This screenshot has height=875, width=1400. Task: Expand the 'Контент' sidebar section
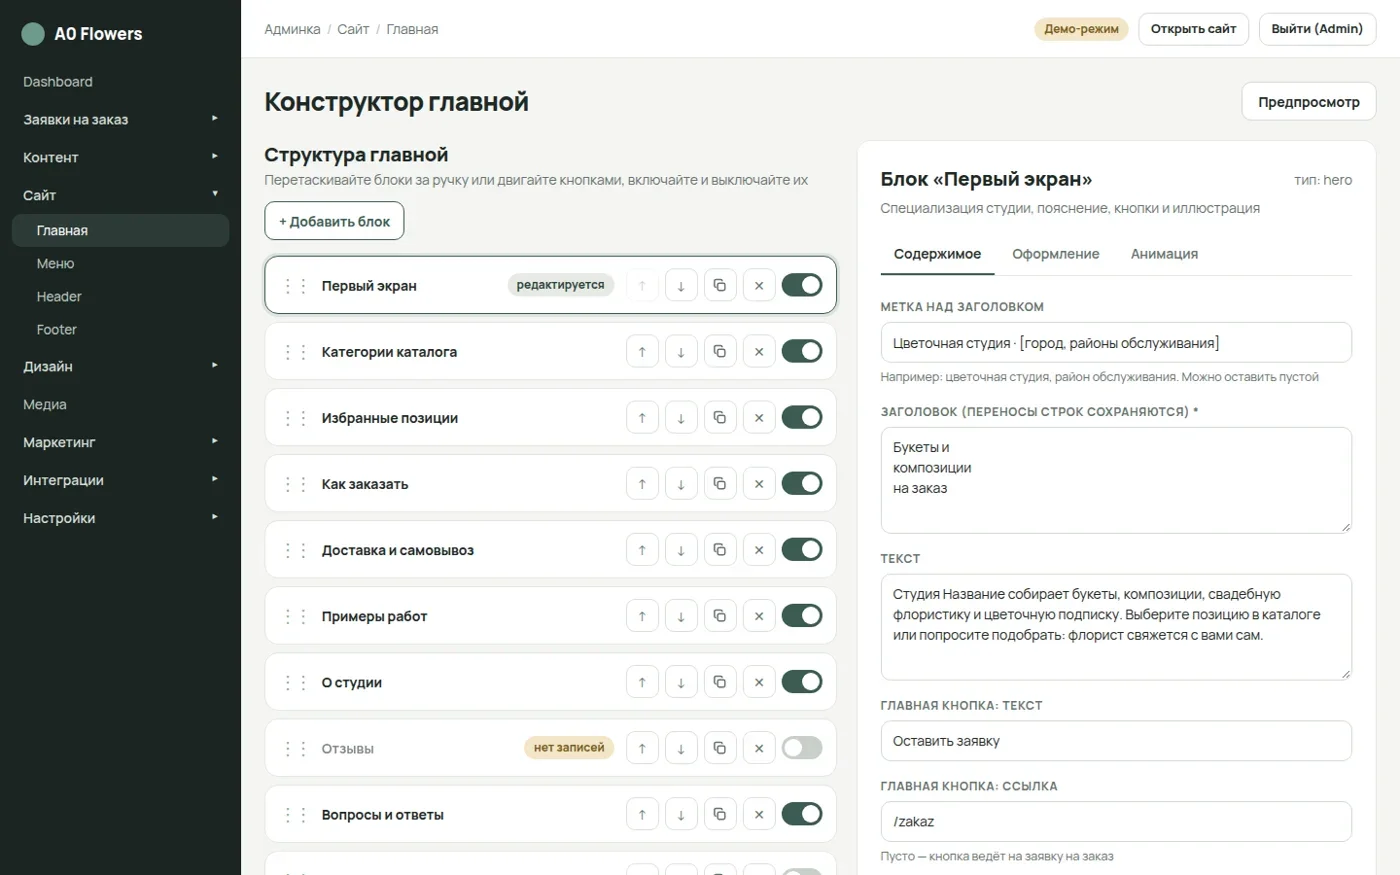(x=120, y=157)
